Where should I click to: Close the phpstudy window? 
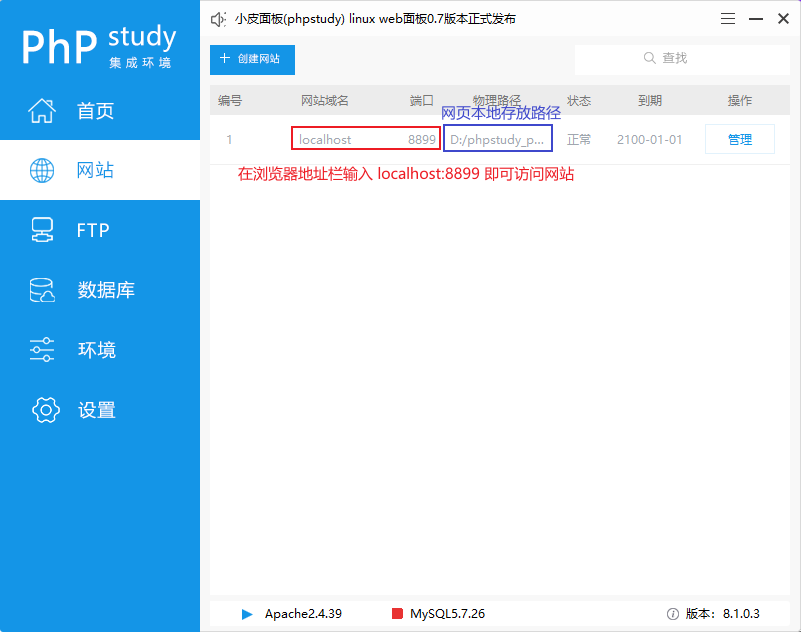point(783,19)
